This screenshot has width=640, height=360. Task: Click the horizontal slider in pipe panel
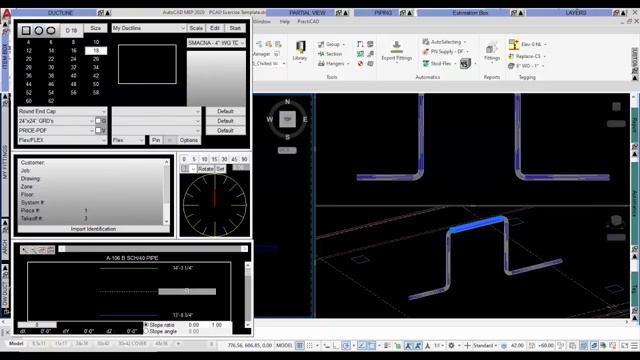pyautogui.click(x=153, y=249)
